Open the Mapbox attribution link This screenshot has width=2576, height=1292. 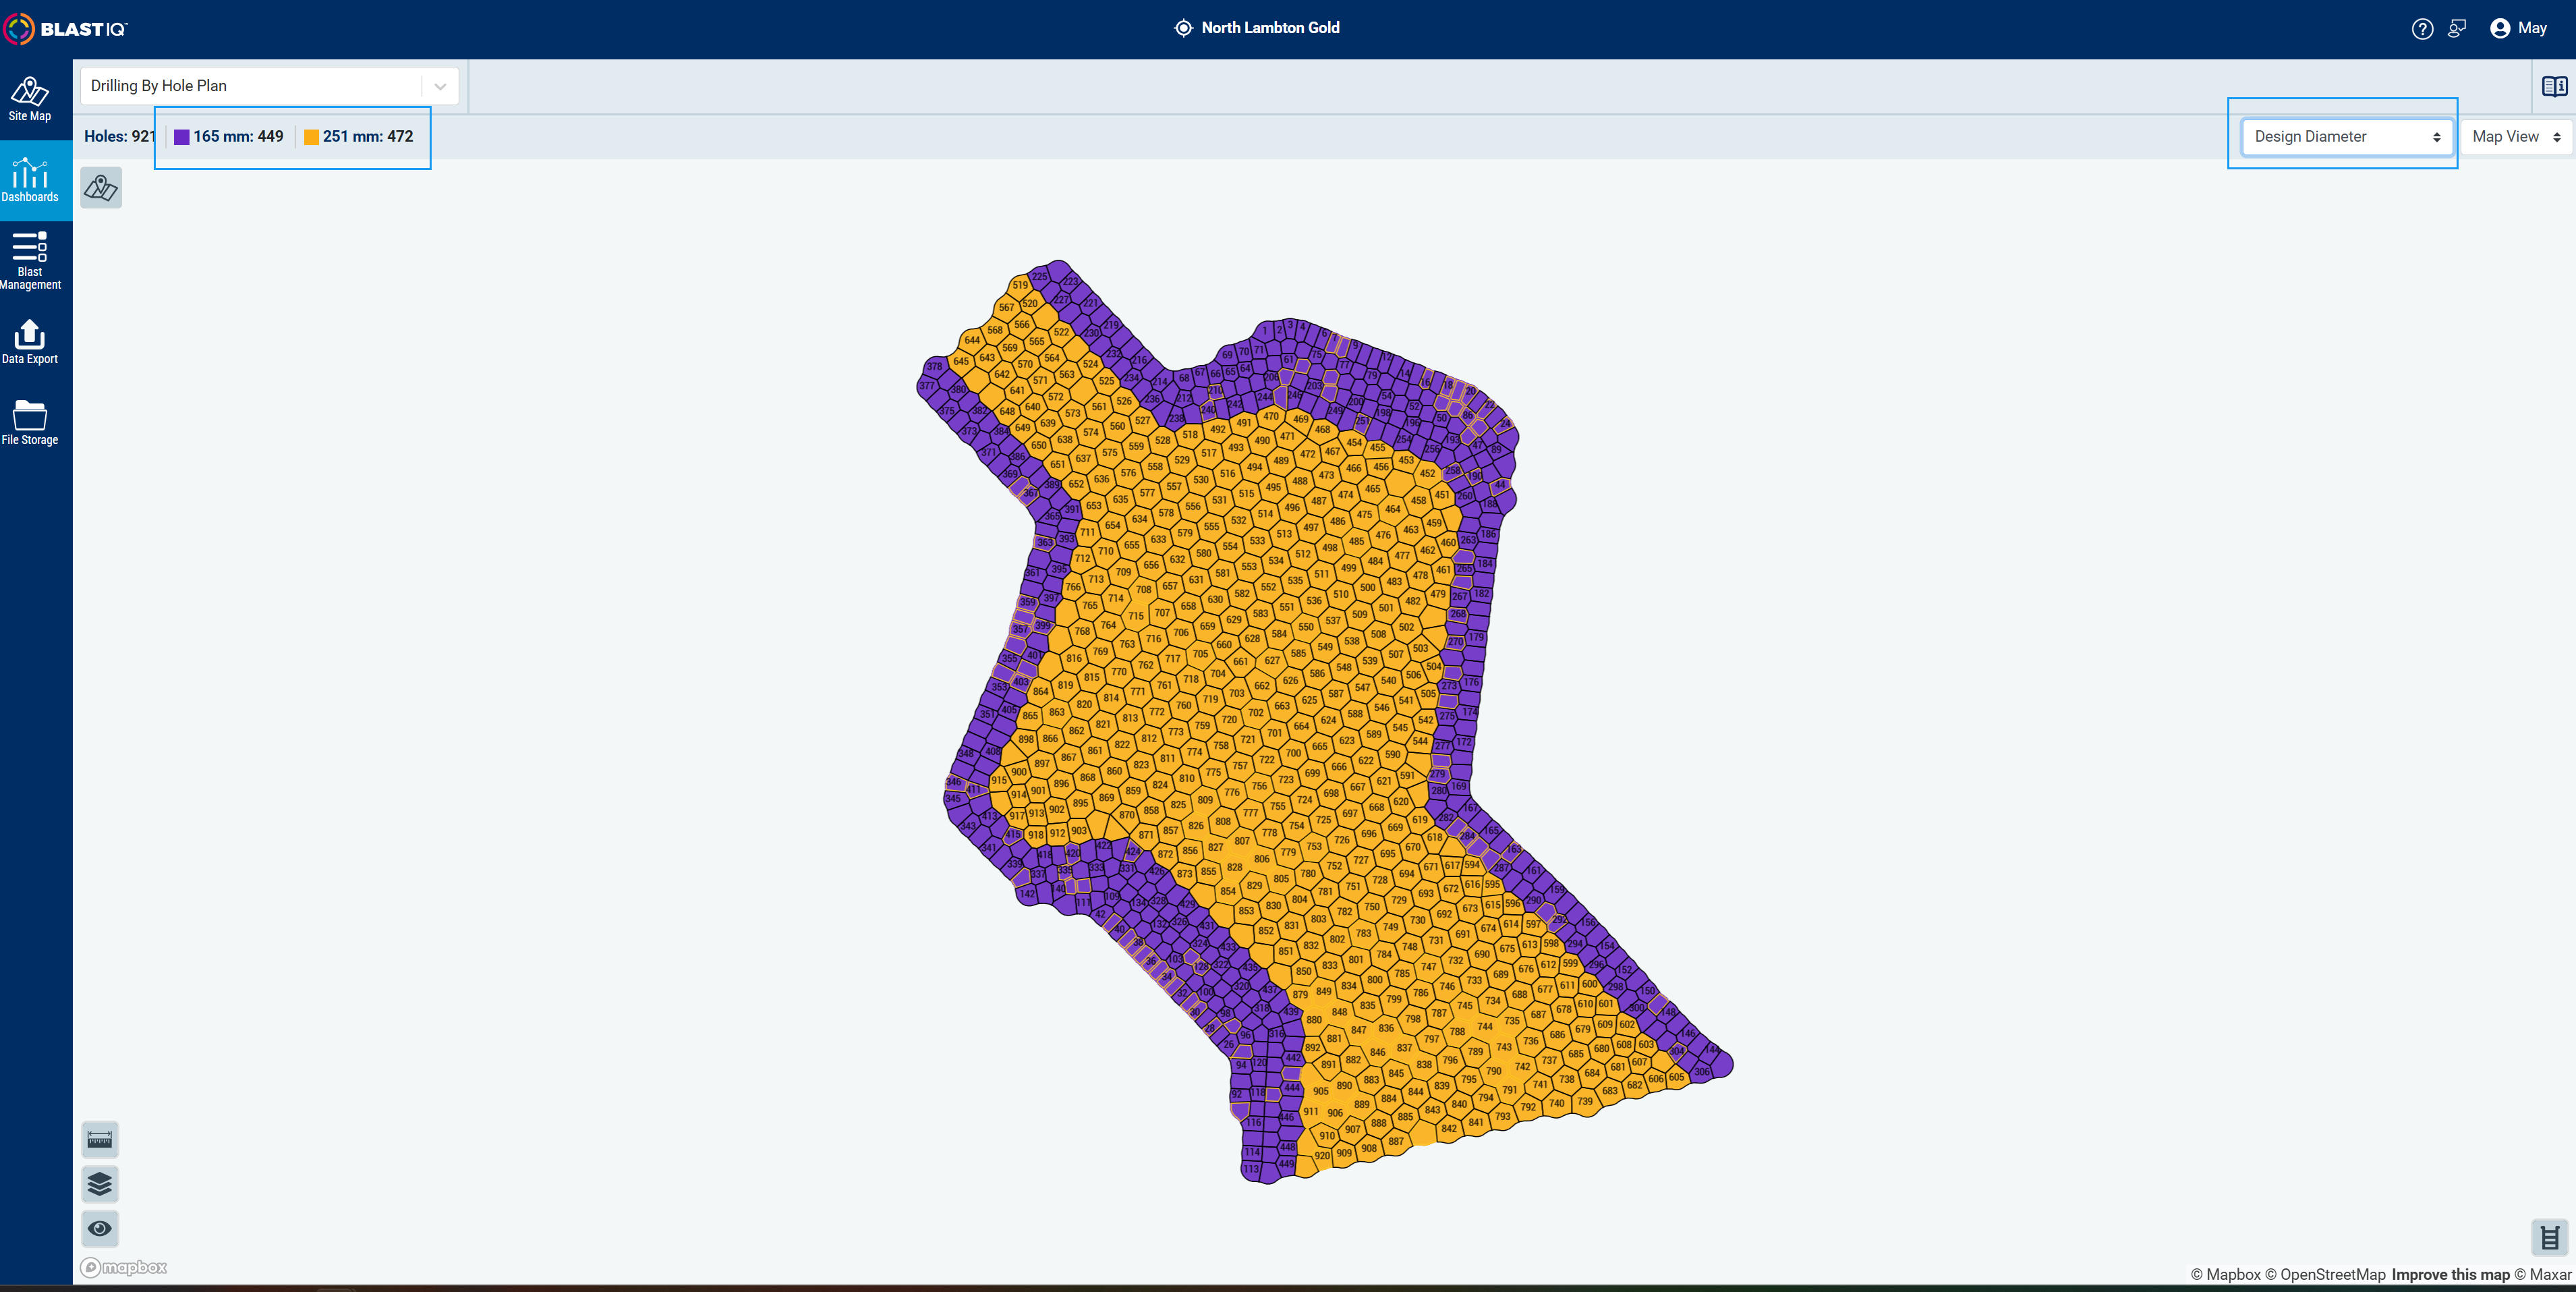click(x=2225, y=1274)
